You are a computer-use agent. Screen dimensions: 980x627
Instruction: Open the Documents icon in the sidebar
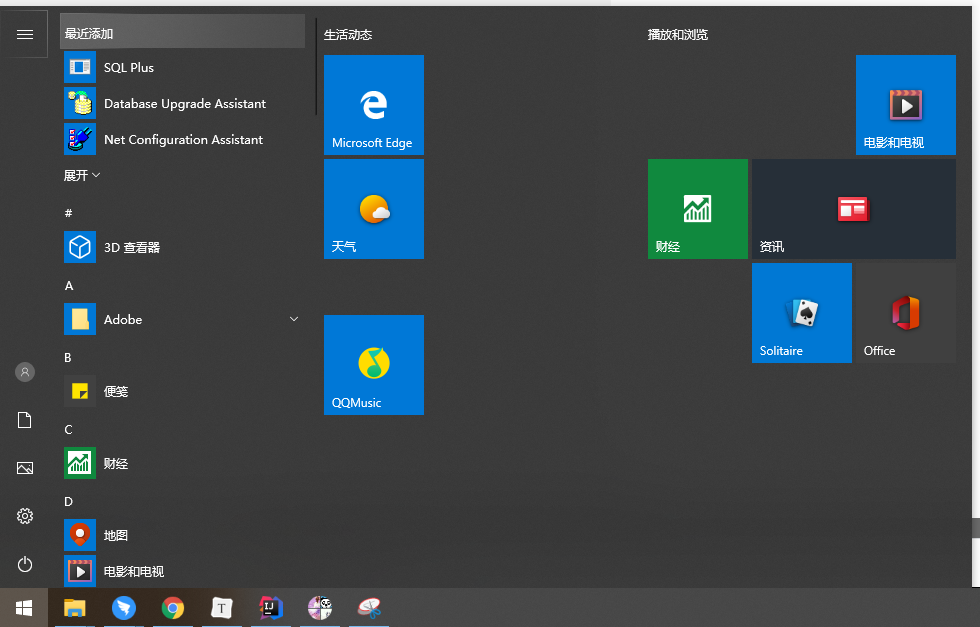pyautogui.click(x=24, y=420)
